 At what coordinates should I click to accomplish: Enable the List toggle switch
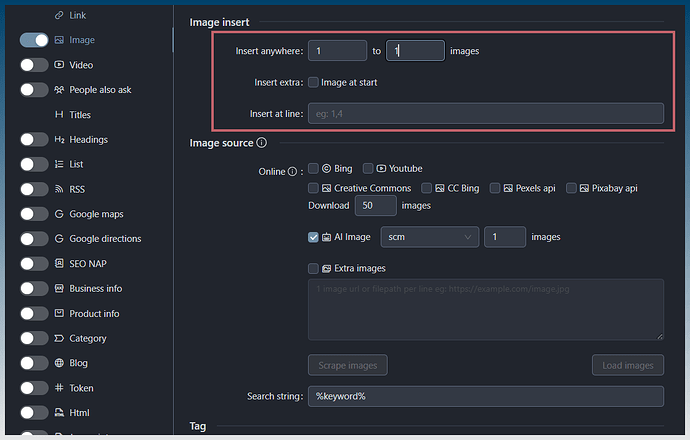tap(34, 164)
